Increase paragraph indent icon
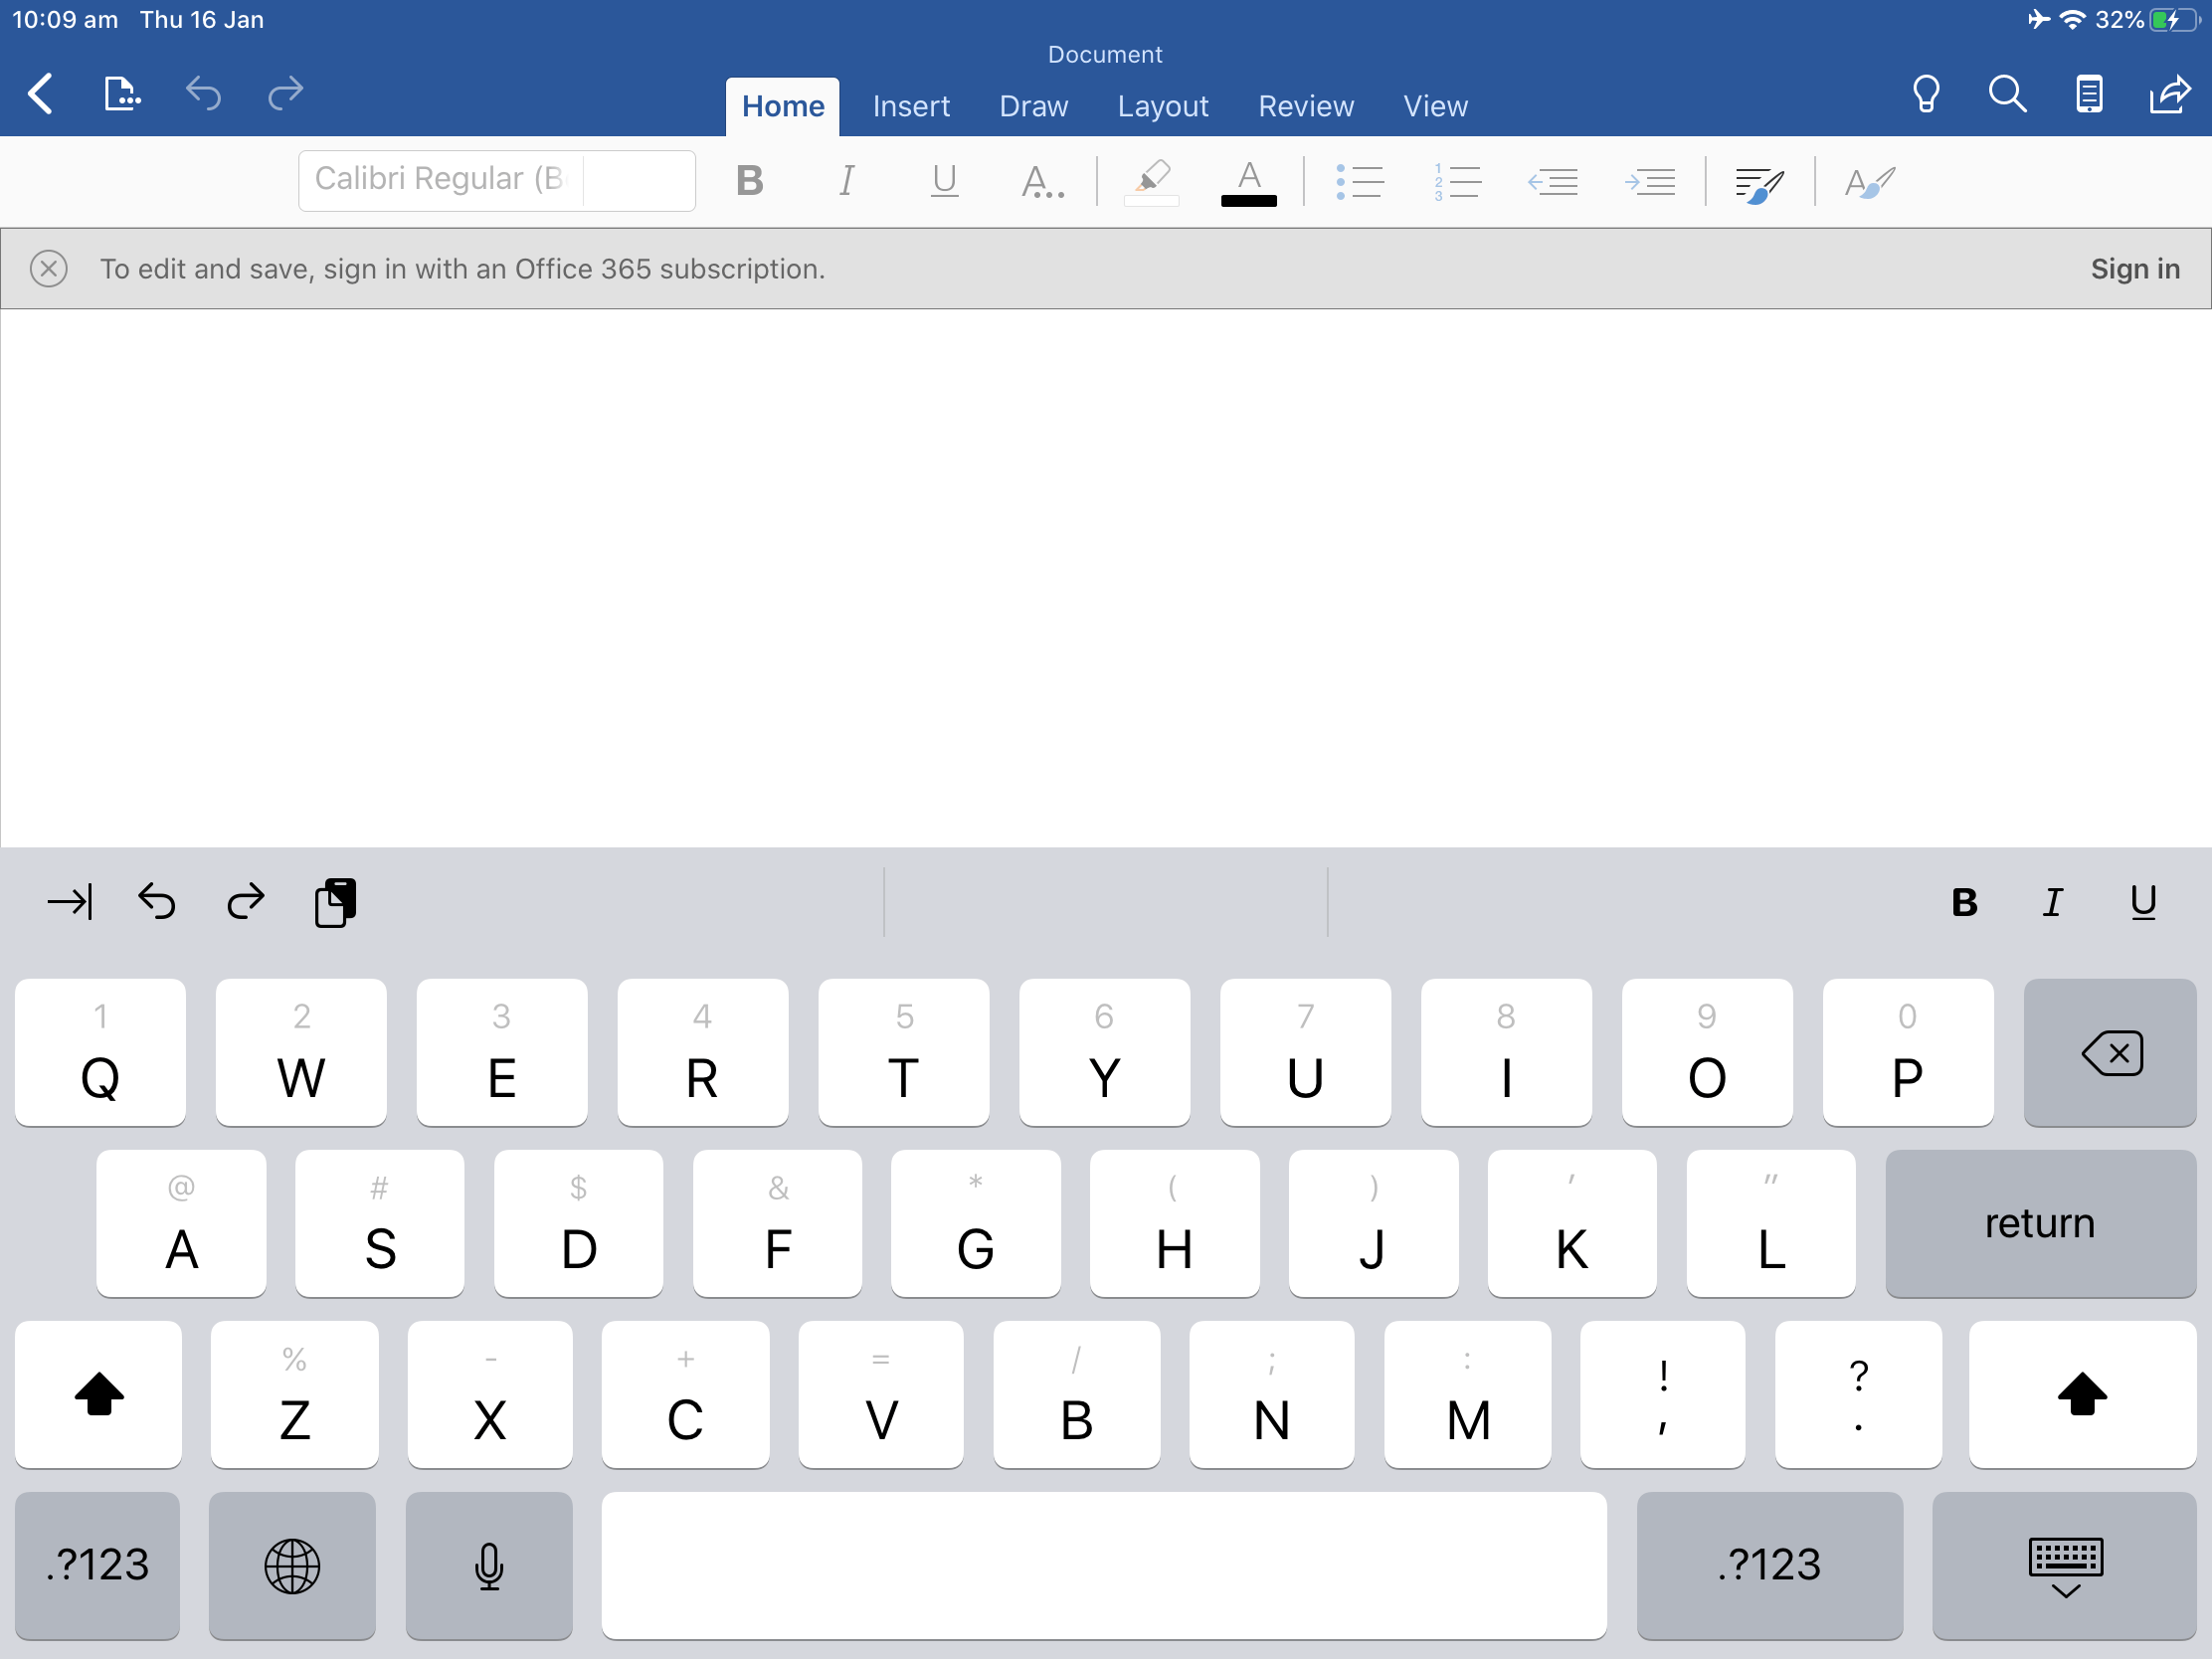This screenshot has width=2212, height=1659. 1650,182
